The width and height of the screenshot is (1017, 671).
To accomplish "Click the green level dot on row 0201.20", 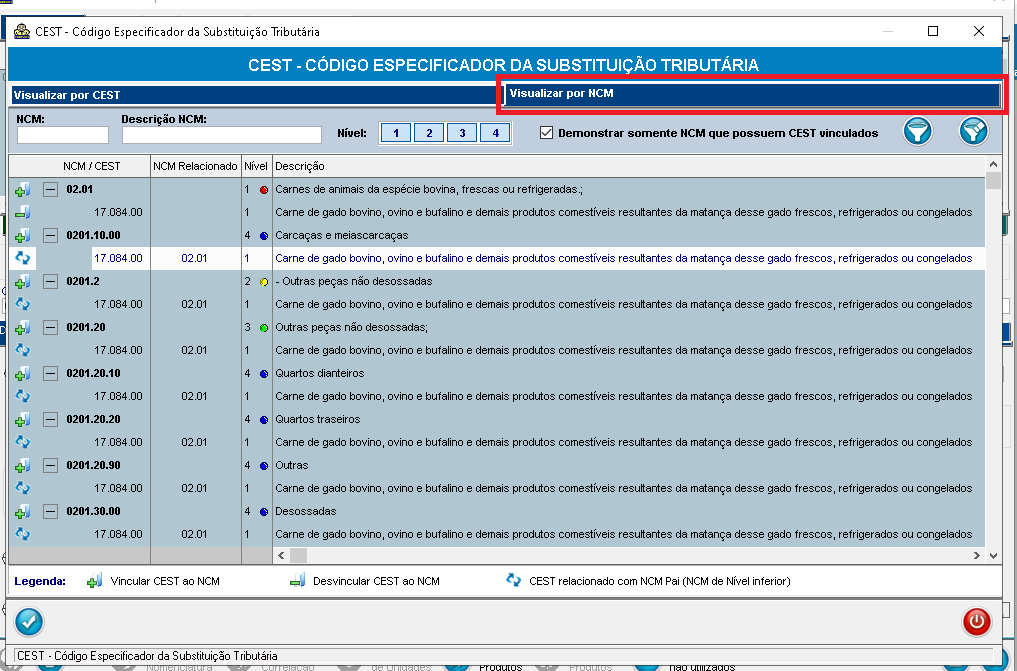I will (264, 329).
